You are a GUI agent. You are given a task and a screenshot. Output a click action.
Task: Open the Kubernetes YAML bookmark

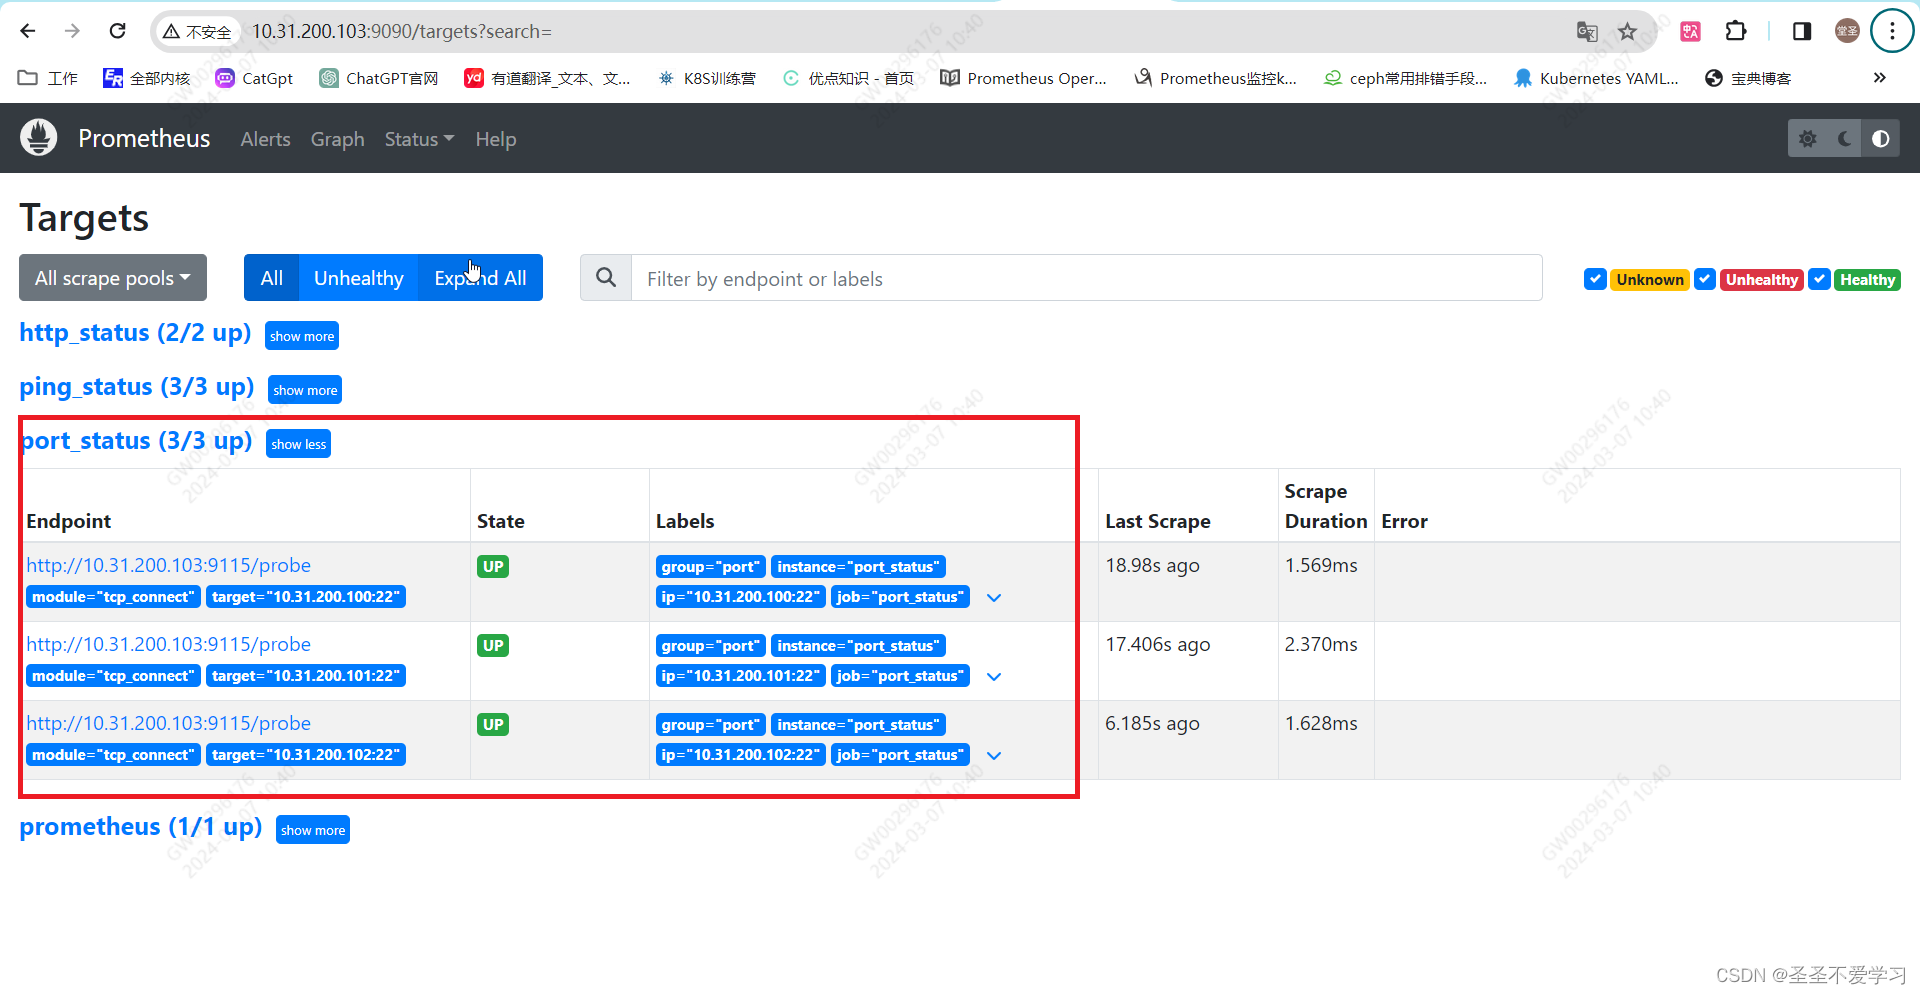pyautogui.click(x=1596, y=78)
